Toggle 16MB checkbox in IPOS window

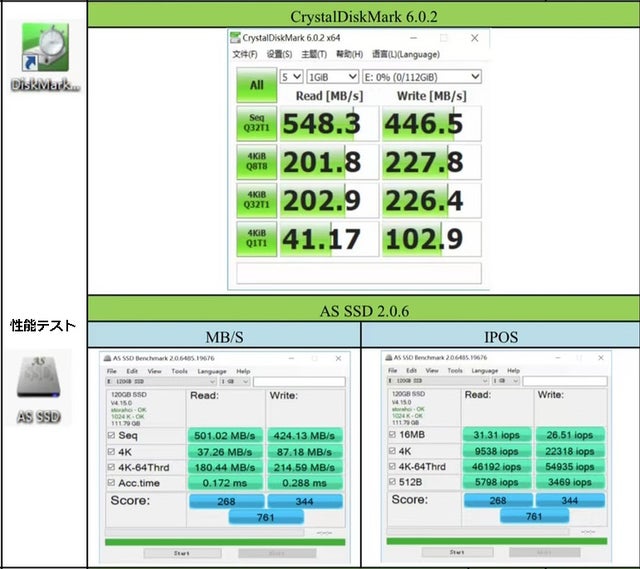tap(392, 434)
